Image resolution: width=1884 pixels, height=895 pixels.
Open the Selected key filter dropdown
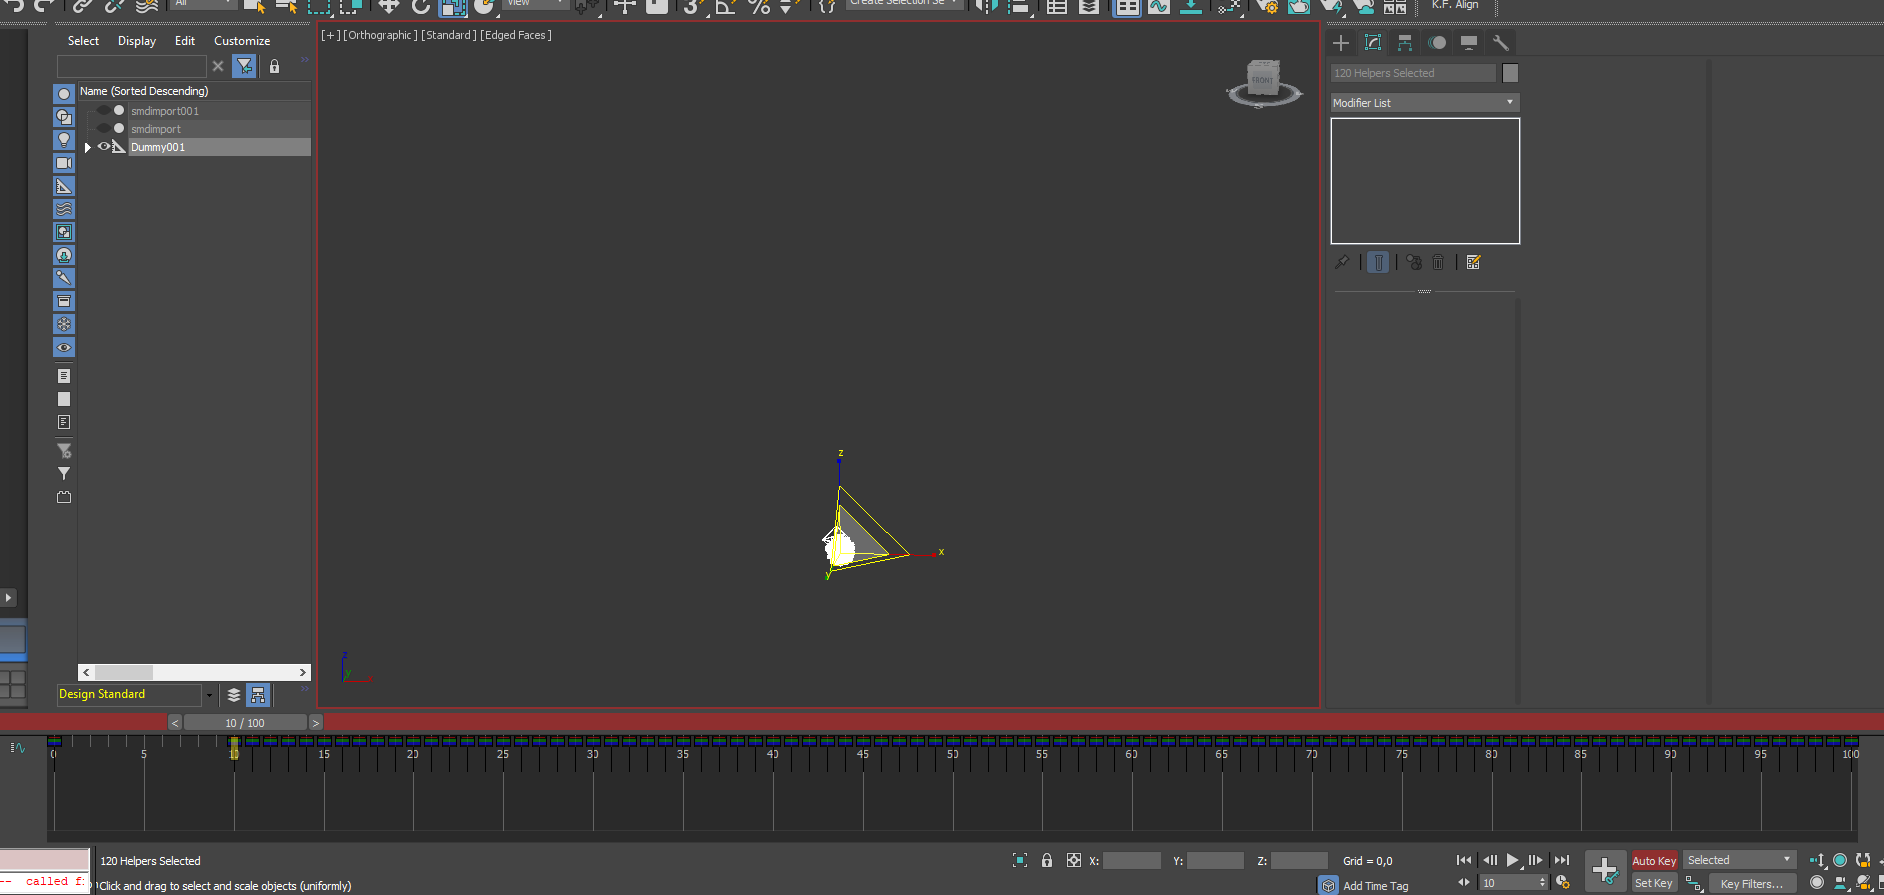click(1740, 860)
